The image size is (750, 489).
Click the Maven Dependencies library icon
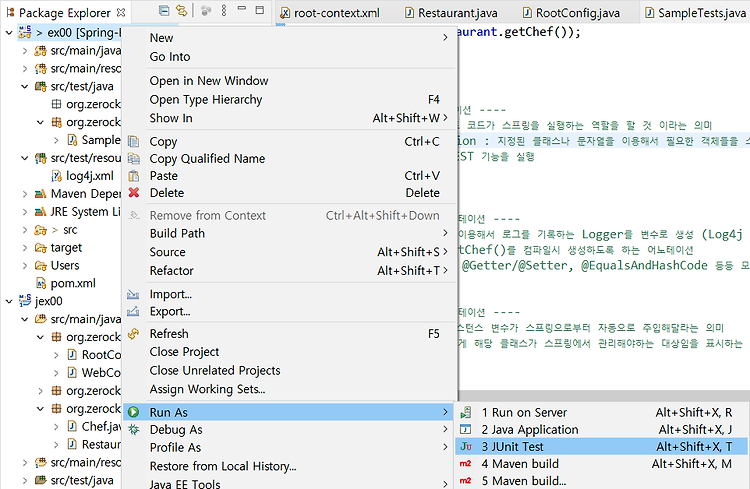pyautogui.click(x=41, y=194)
